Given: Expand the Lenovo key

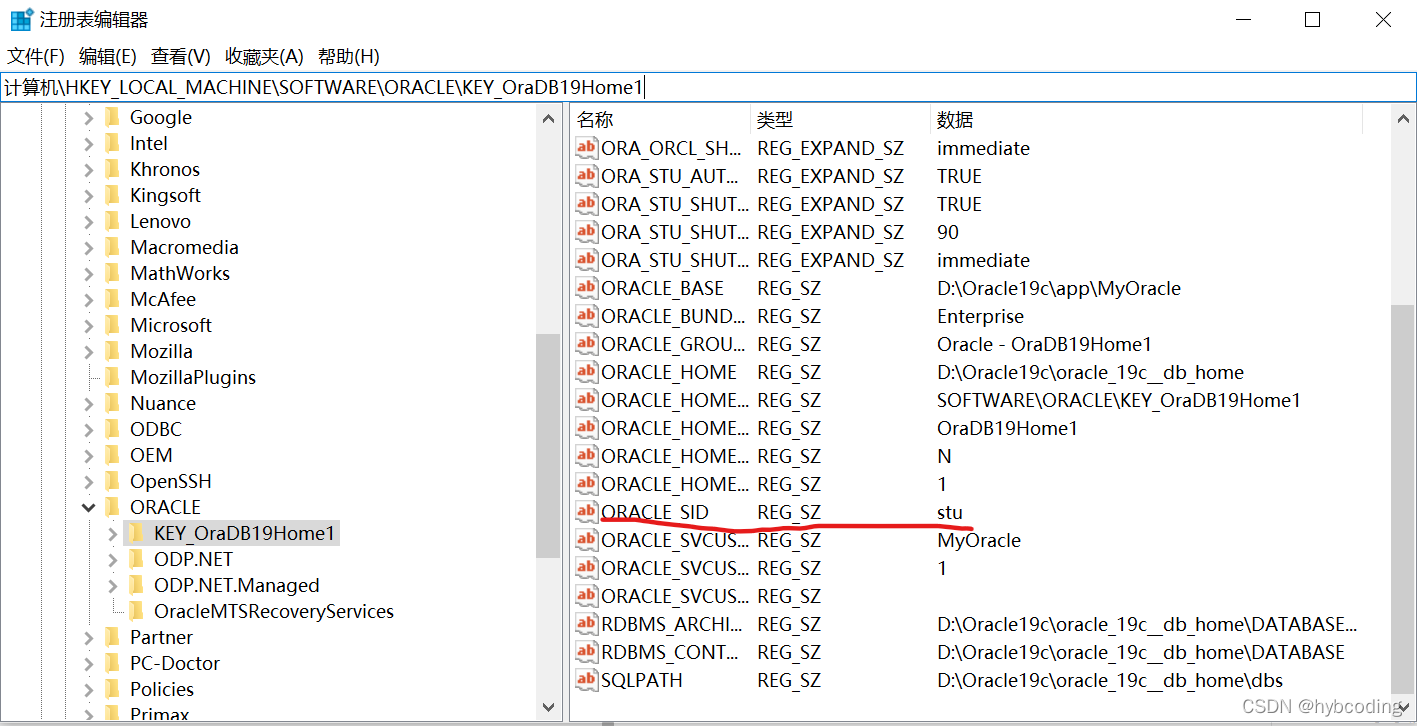Looking at the screenshot, I should (x=88, y=222).
